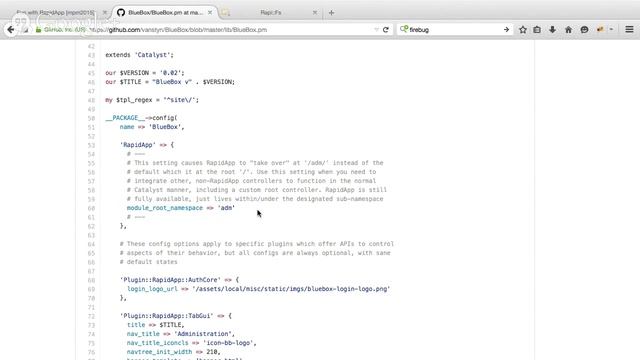The width and height of the screenshot is (640, 360).
Task: Open the hamburger menu
Action: pyautogui.click(x=629, y=29)
